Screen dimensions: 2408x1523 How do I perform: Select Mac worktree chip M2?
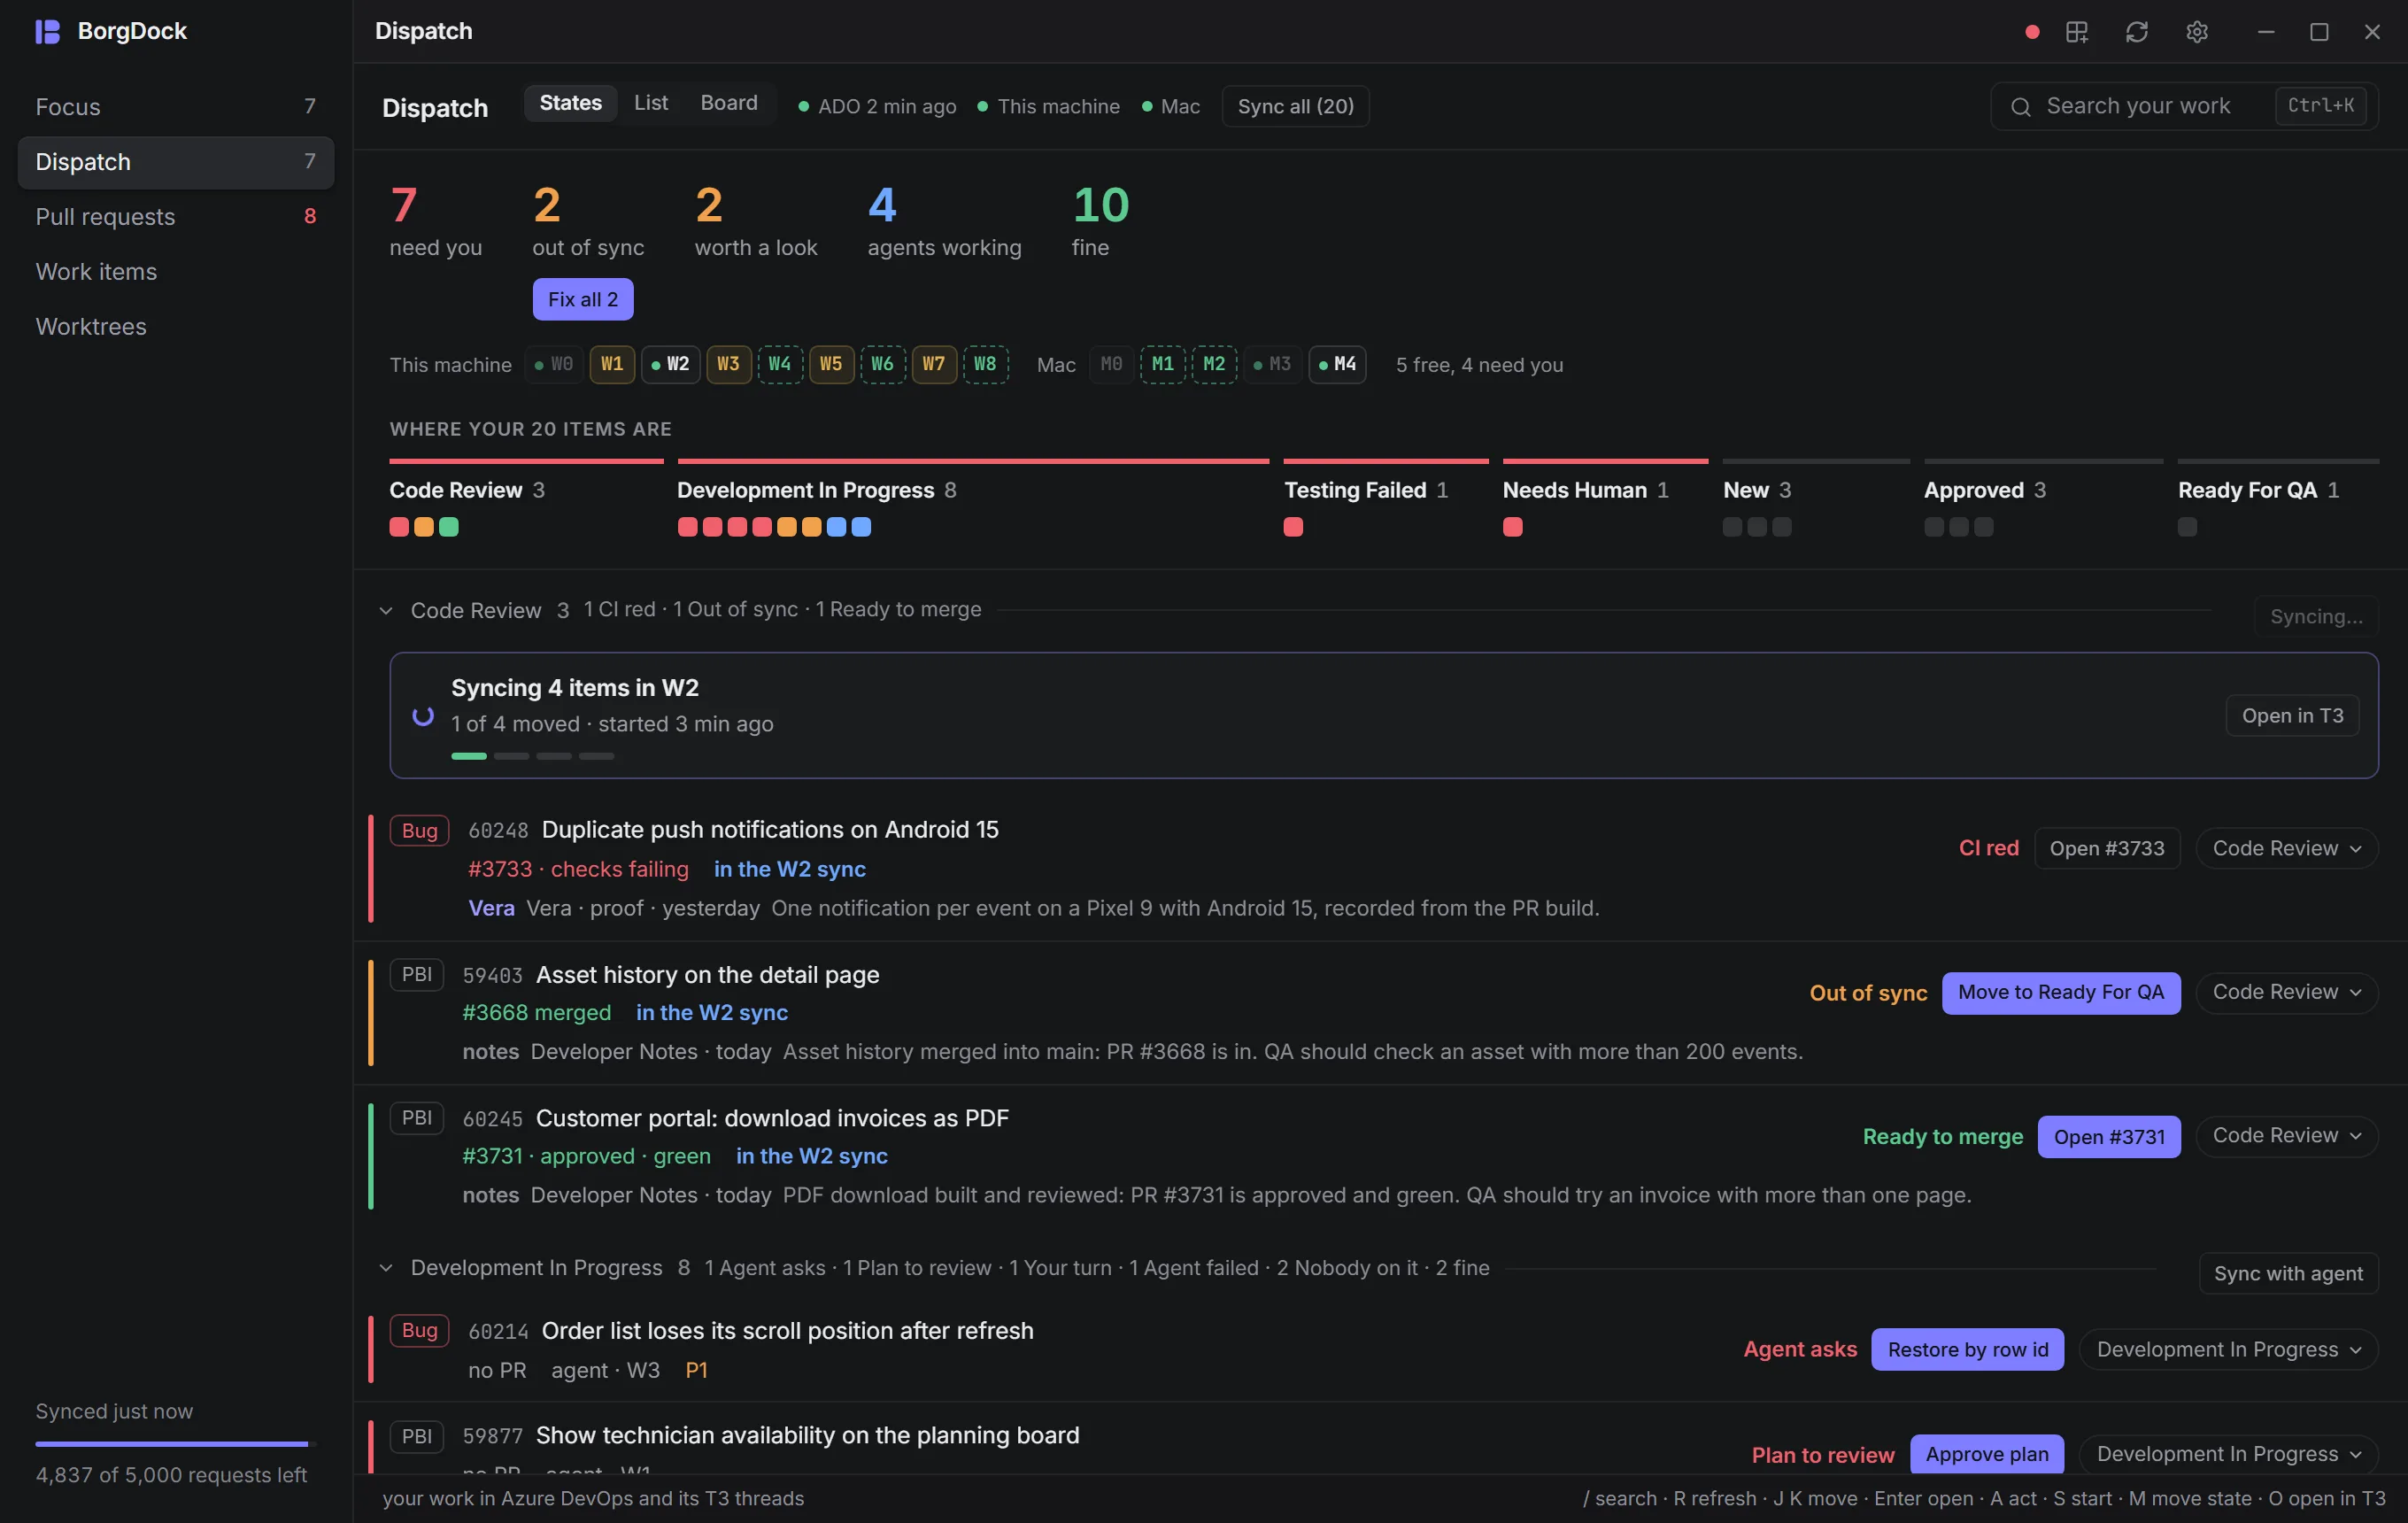(1214, 364)
